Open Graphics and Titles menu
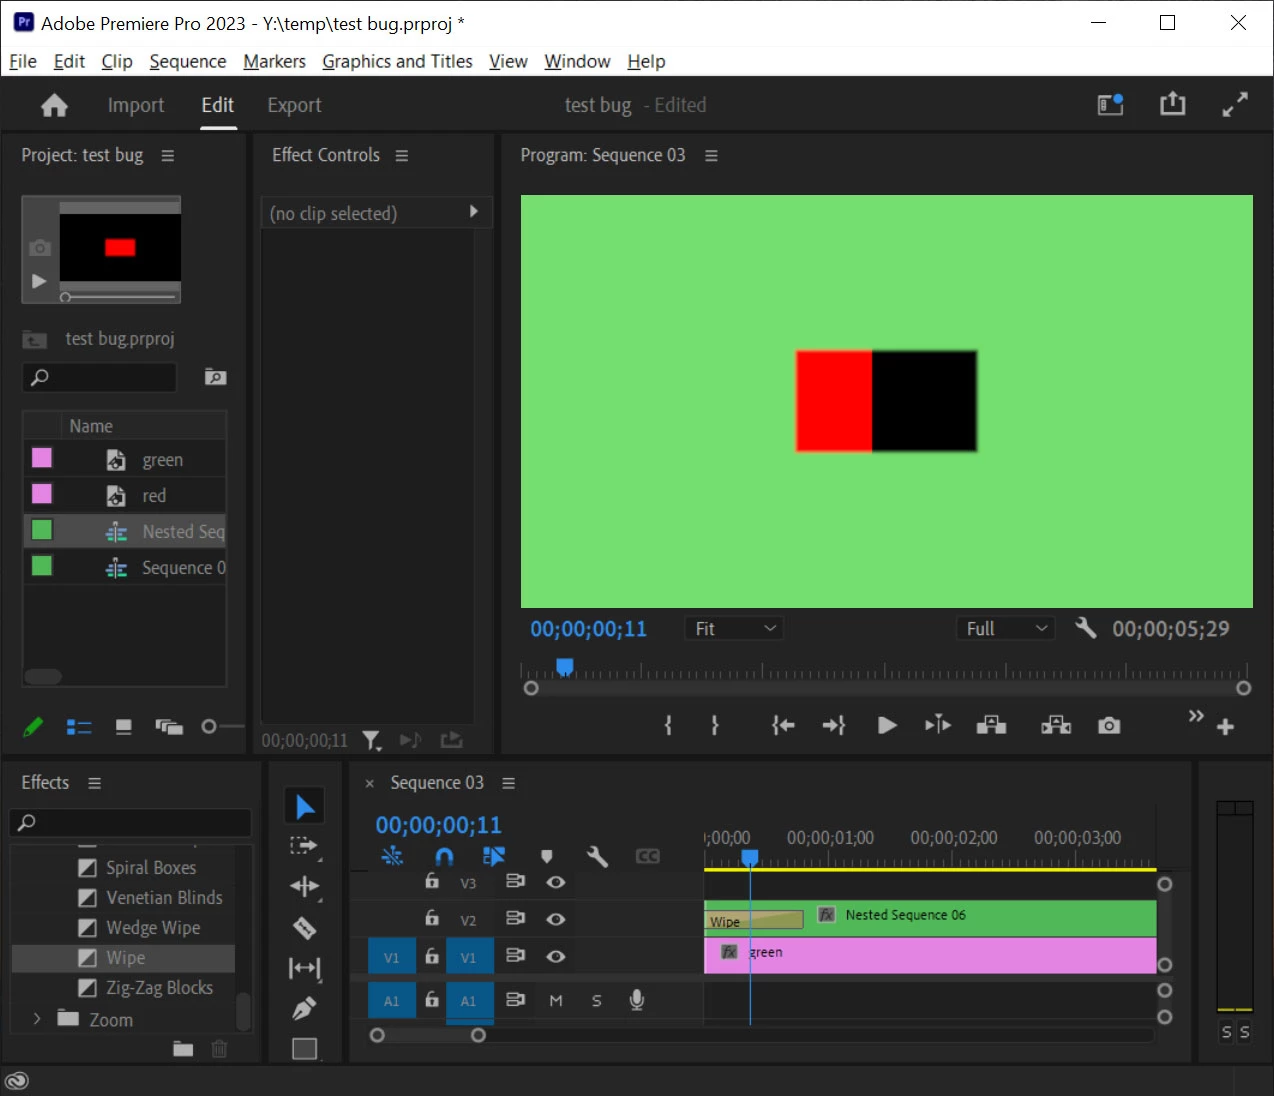The width and height of the screenshot is (1274, 1096). tap(397, 61)
